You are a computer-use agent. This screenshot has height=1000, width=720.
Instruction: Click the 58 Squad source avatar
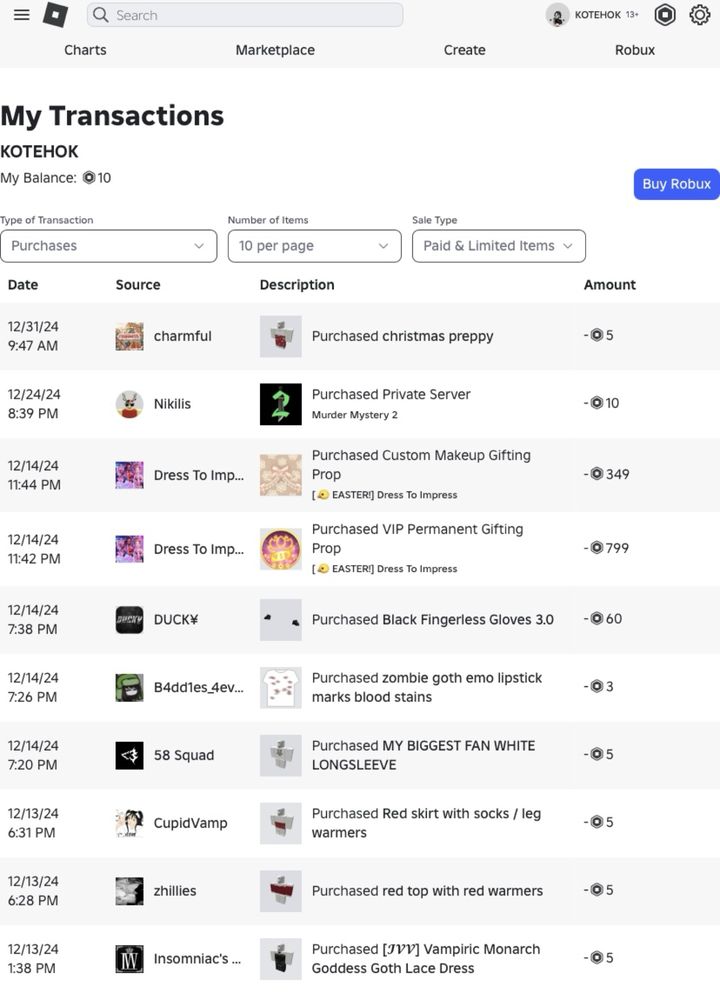click(129, 755)
